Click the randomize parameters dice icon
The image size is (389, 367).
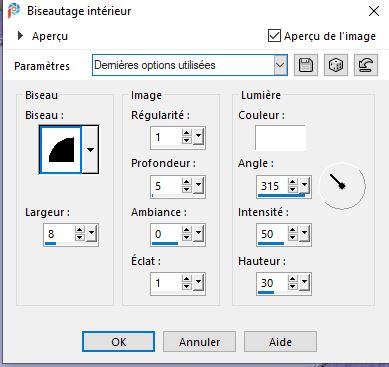coord(336,65)
